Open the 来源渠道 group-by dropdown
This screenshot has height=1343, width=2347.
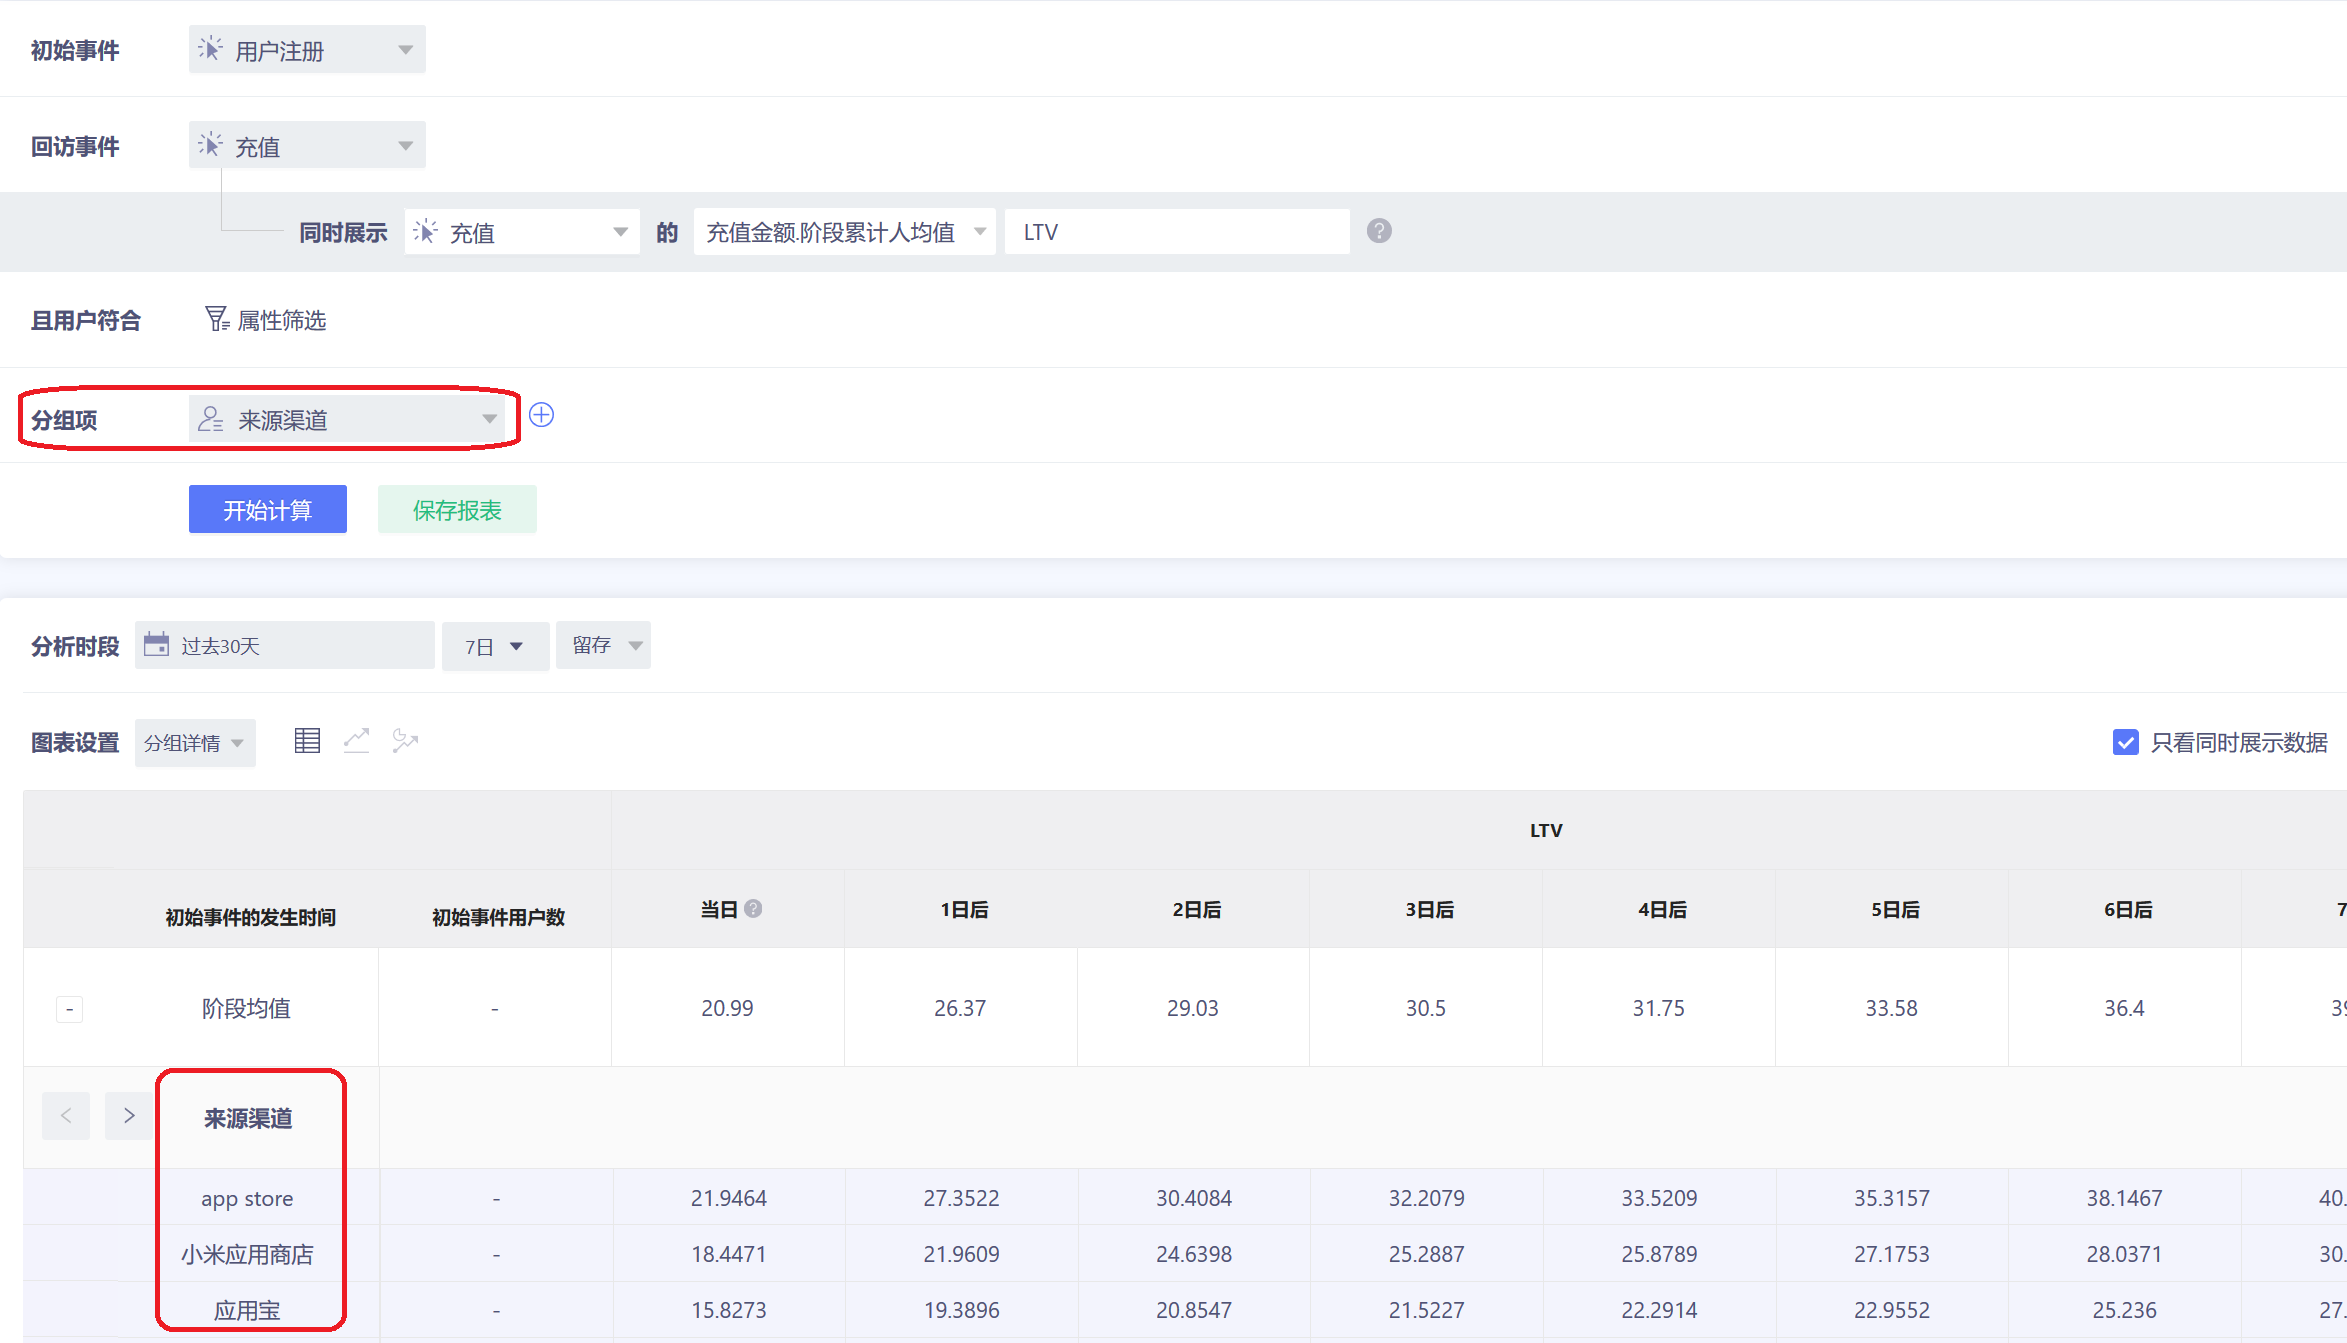click(x=347, y=419)
